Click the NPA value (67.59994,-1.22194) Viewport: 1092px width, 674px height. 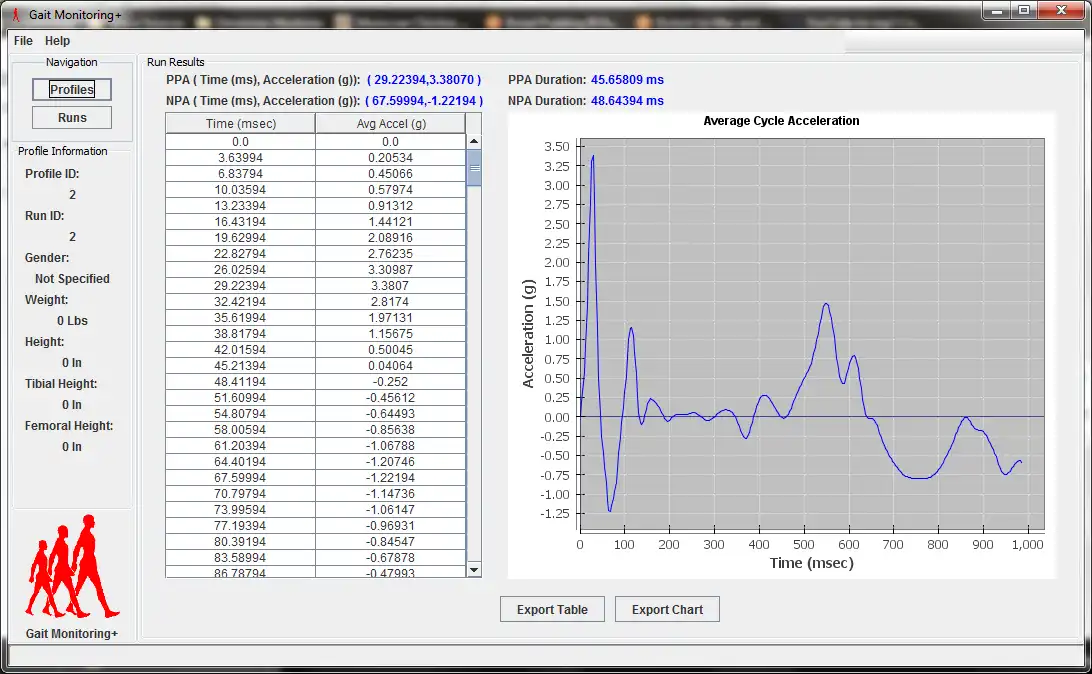[x=424, y=101]
